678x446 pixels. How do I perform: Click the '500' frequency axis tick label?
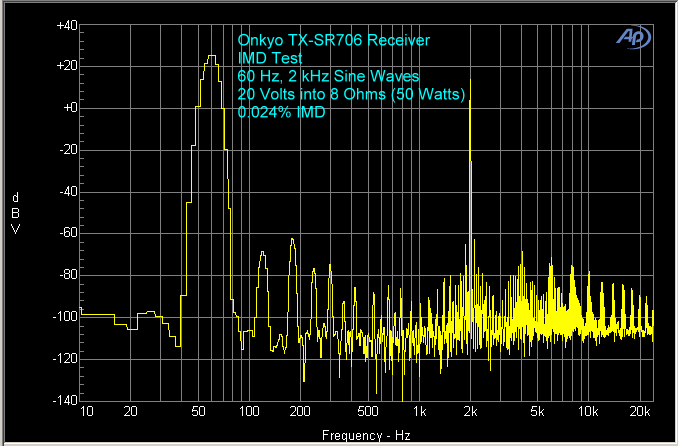[x=368, y=411]
